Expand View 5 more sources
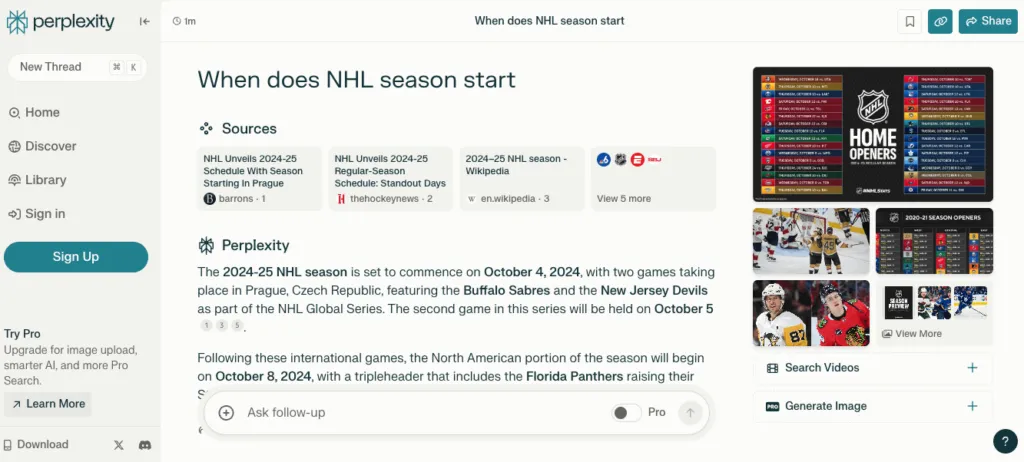Image resolution: width=1024 pixels, height=462 pixels. pyautogui.click(x=653, y=179)
